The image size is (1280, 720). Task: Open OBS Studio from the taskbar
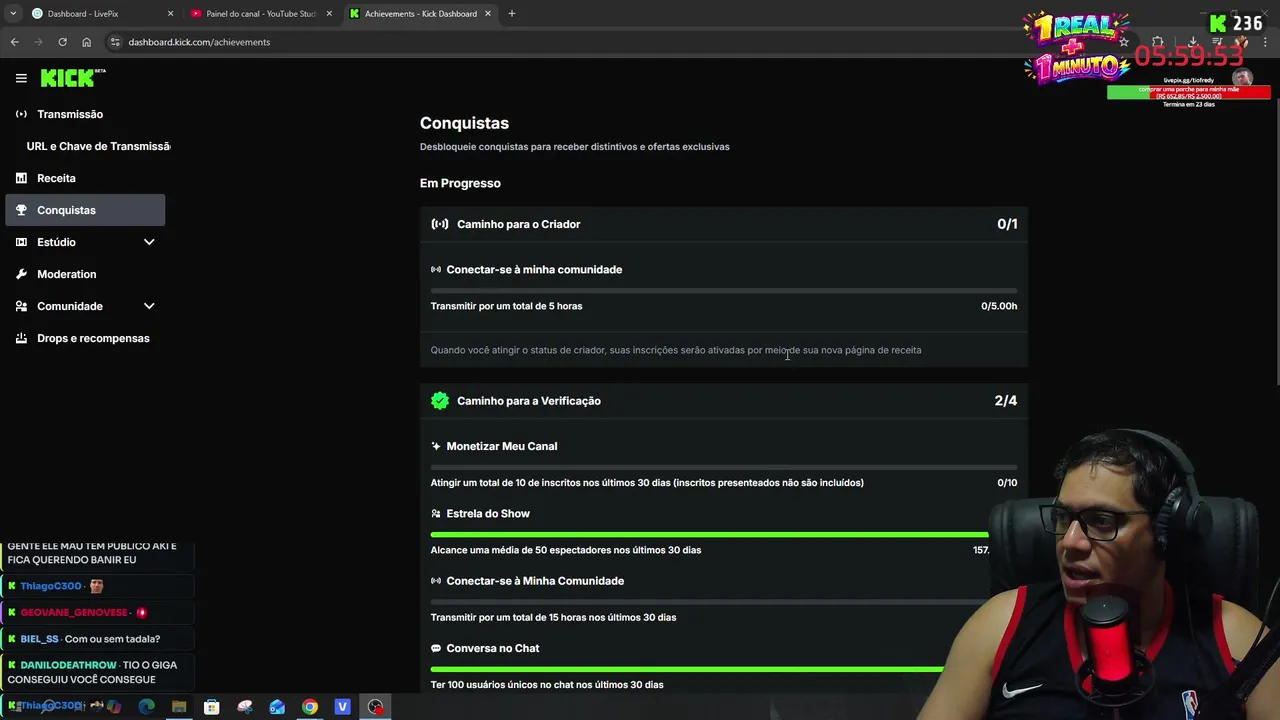tap(375, 707)
